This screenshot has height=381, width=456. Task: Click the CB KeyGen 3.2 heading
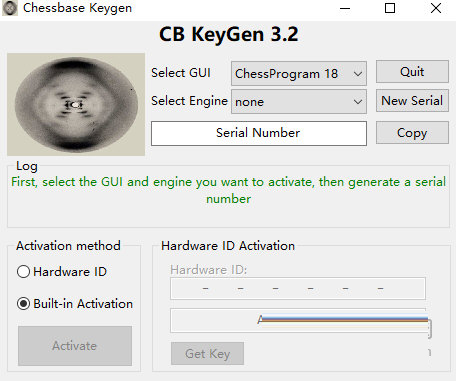click(x=229, y=34)
